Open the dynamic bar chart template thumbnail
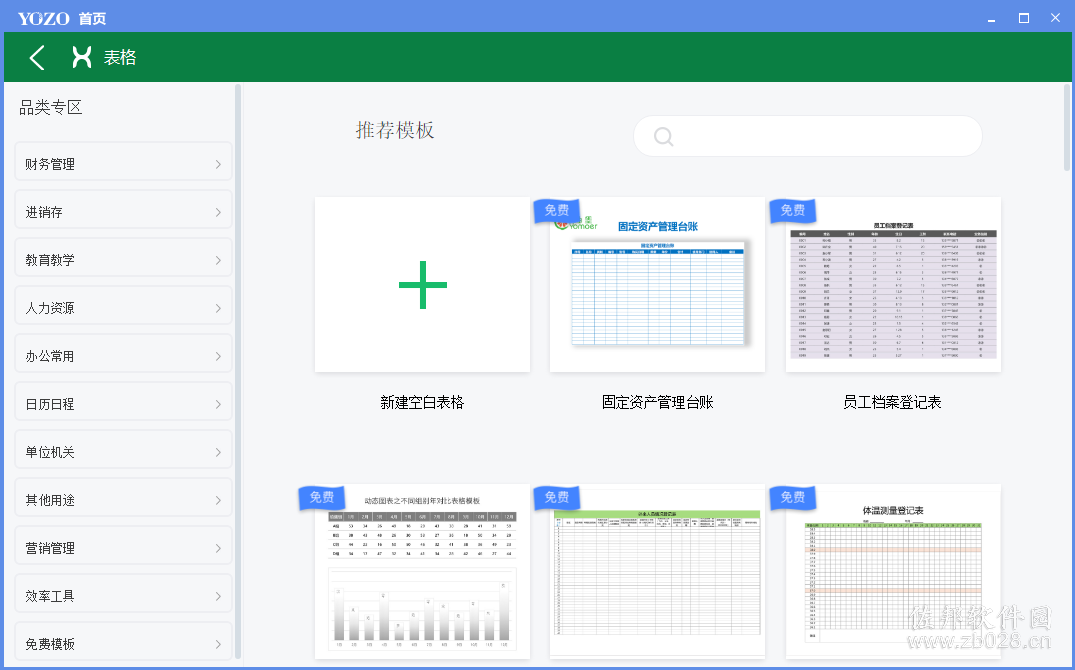Viewport: 1075px width, 670px height. (x=422, y=571)
